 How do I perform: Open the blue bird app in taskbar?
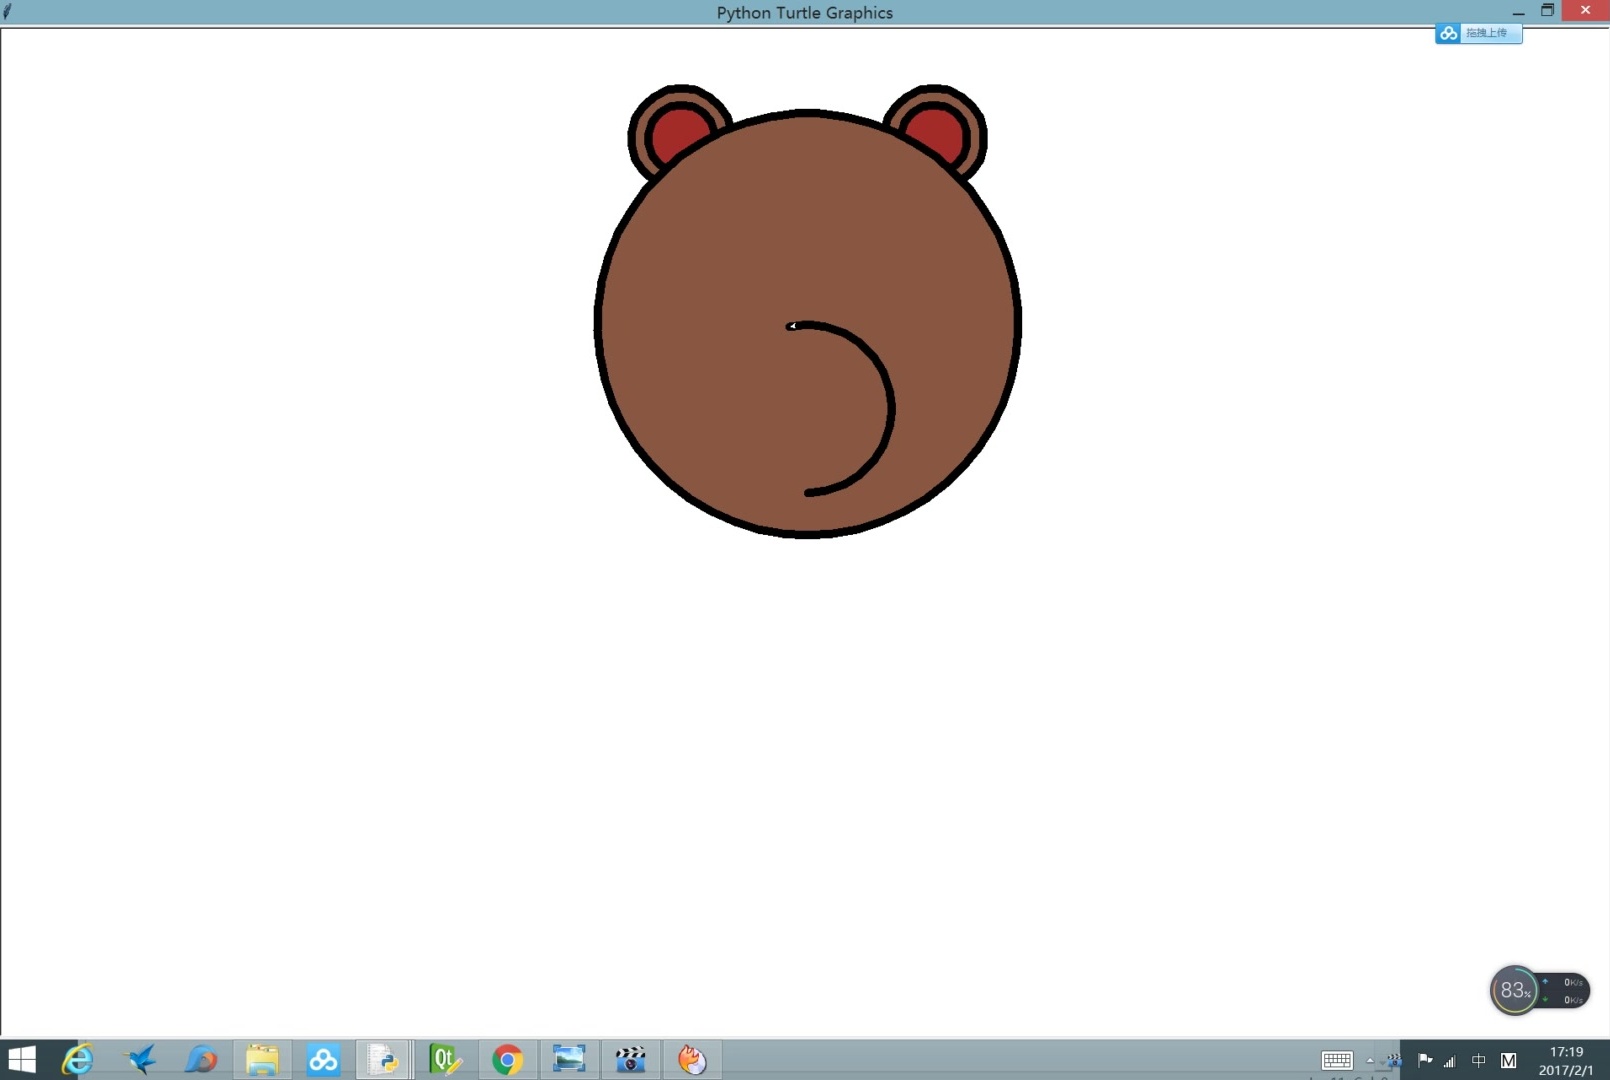[141, 1059]
